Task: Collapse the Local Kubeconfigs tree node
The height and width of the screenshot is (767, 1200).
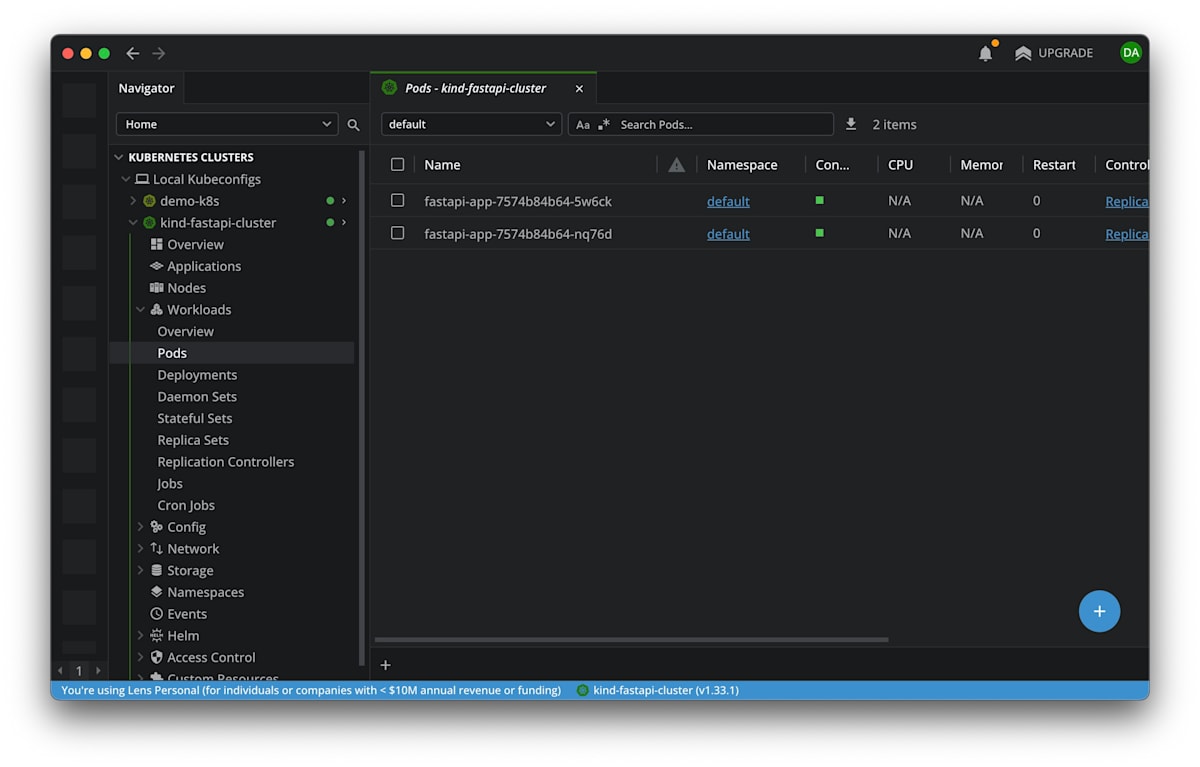Action: point(126,179)
